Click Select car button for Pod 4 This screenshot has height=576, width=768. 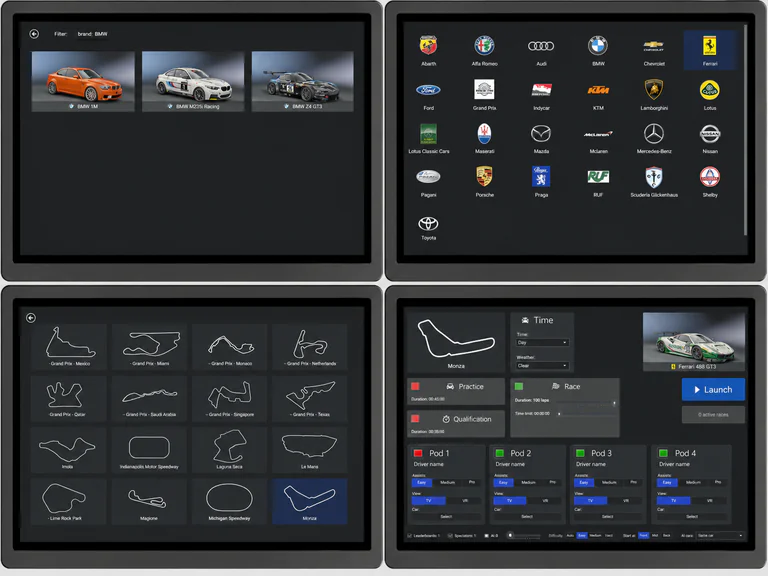coord(692,517)
